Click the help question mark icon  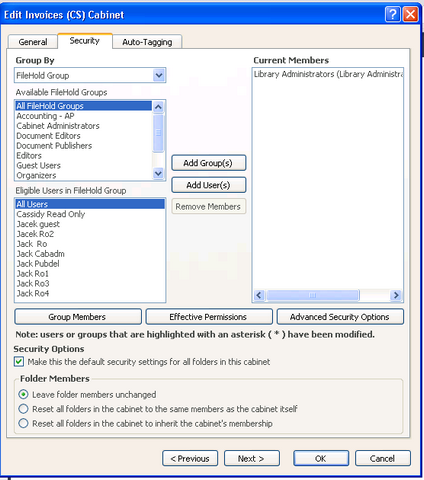[x=393, y=14]
